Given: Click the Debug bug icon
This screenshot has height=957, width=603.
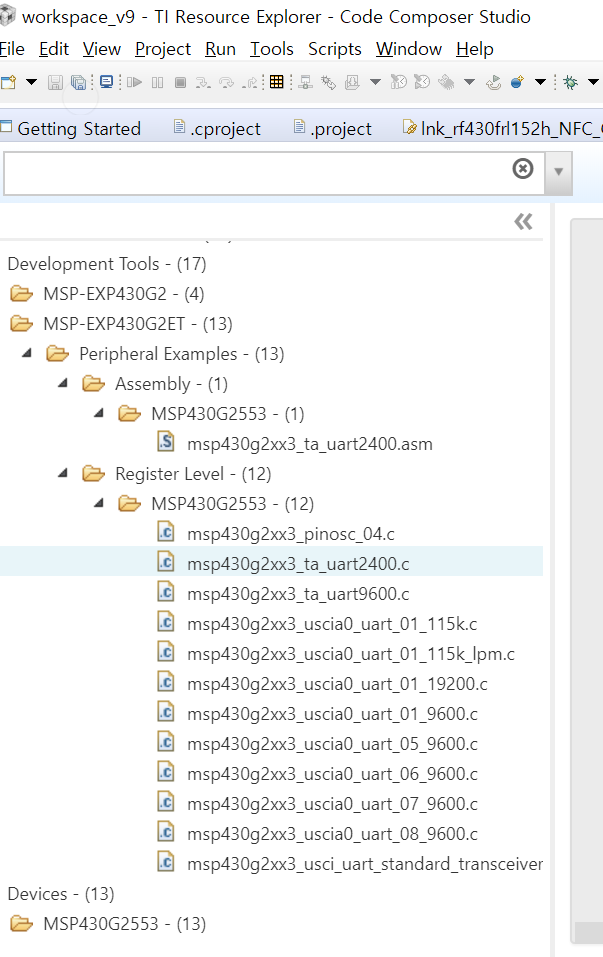Looking at the screenshot, I should point(571,82).
